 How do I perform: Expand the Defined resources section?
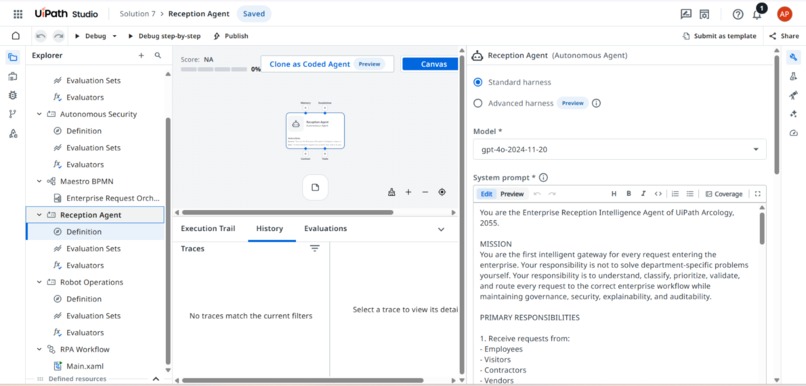click(156, 379)
